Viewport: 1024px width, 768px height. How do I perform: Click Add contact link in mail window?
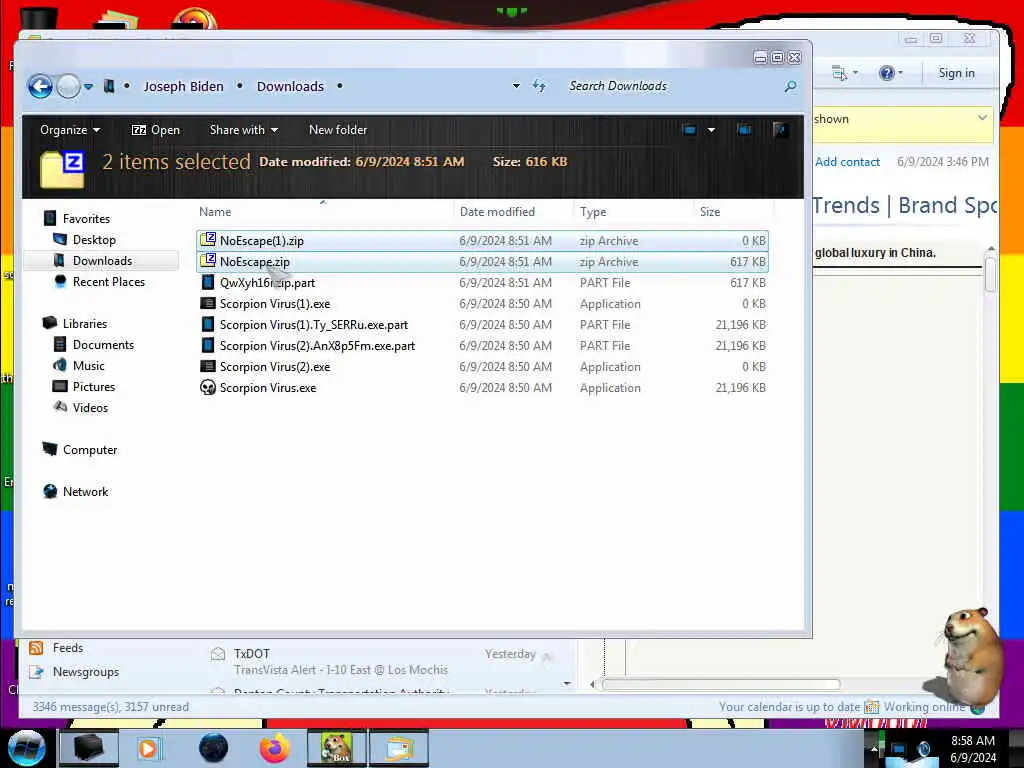tap(847, 162)
